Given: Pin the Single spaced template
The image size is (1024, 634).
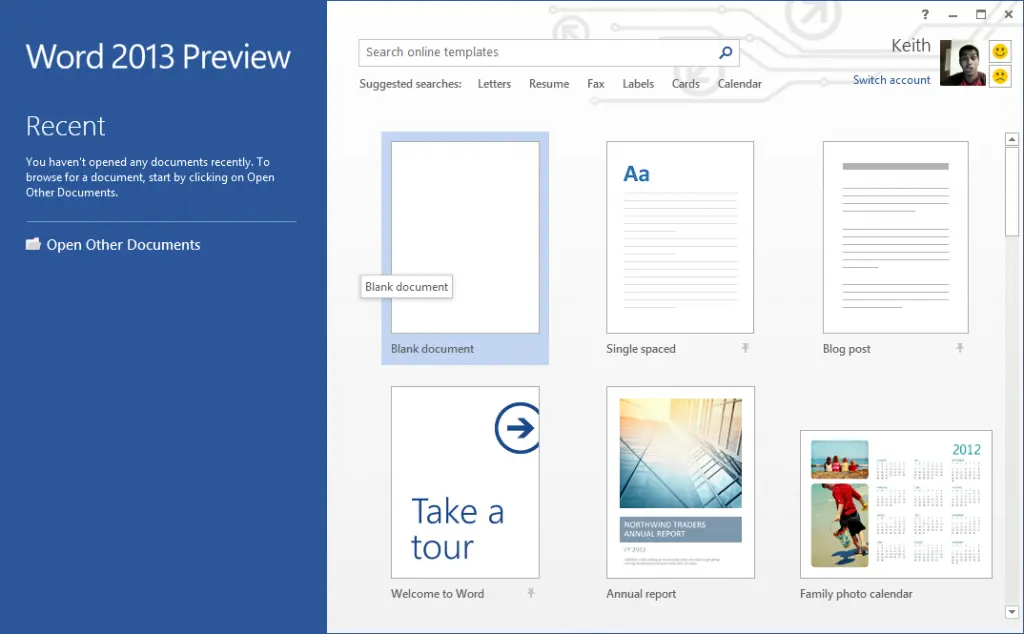Looking at the screenshot, I should (x=745, y=348).
